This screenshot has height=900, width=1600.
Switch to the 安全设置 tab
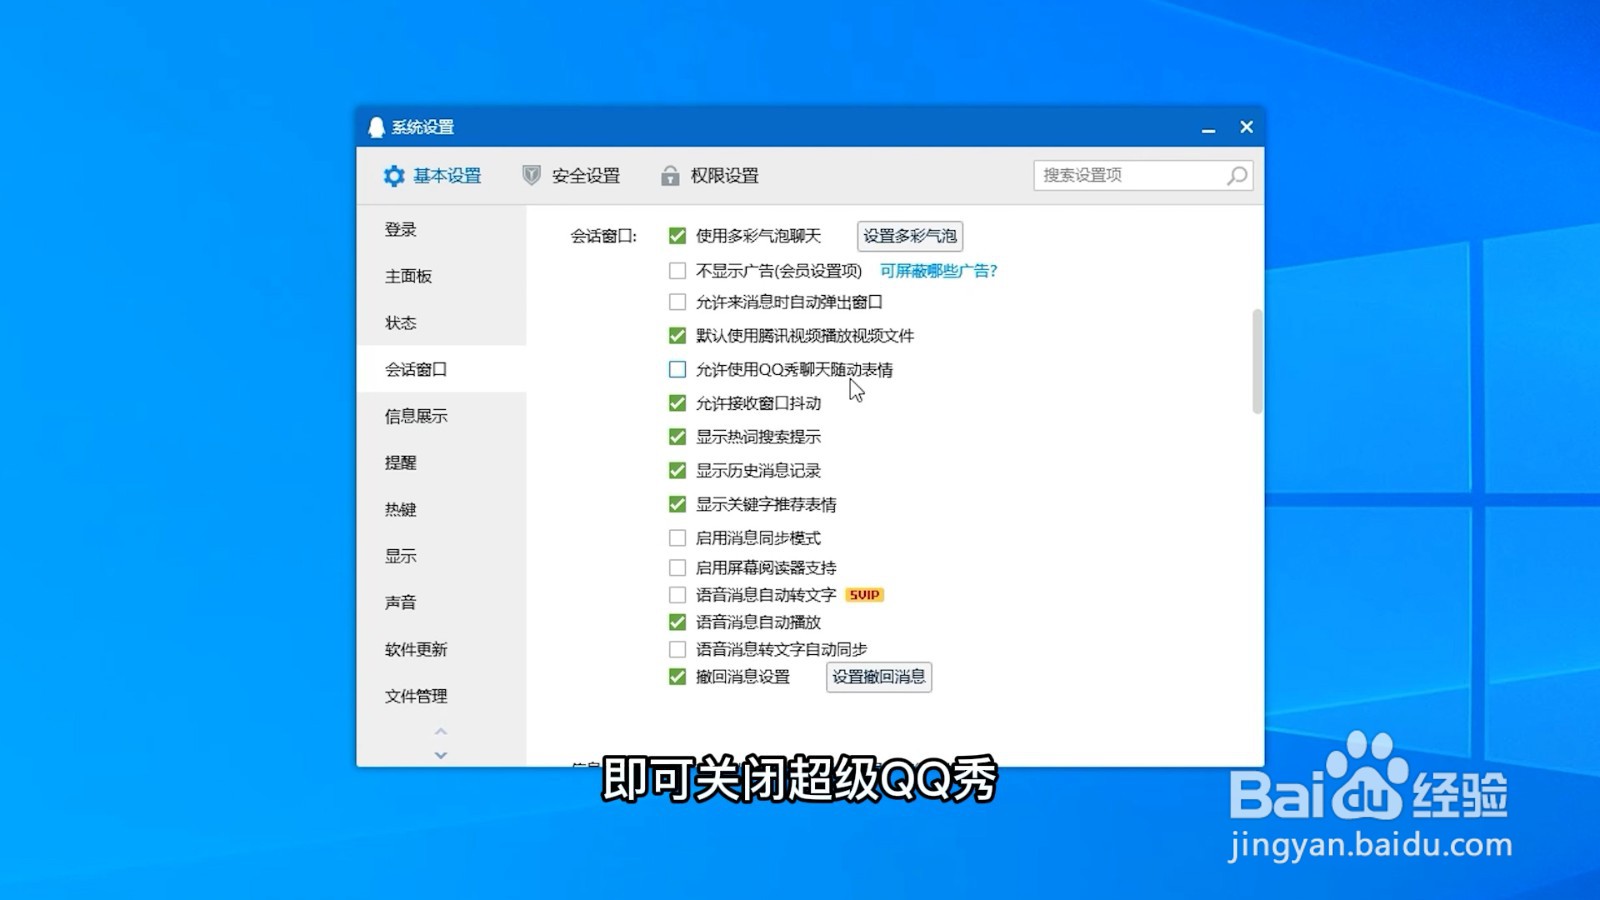click(x=571, y=176)
